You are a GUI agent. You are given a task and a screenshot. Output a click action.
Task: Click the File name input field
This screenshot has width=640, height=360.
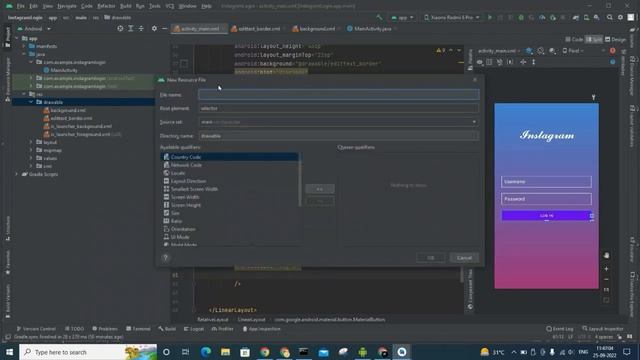(x=339, y=95)
